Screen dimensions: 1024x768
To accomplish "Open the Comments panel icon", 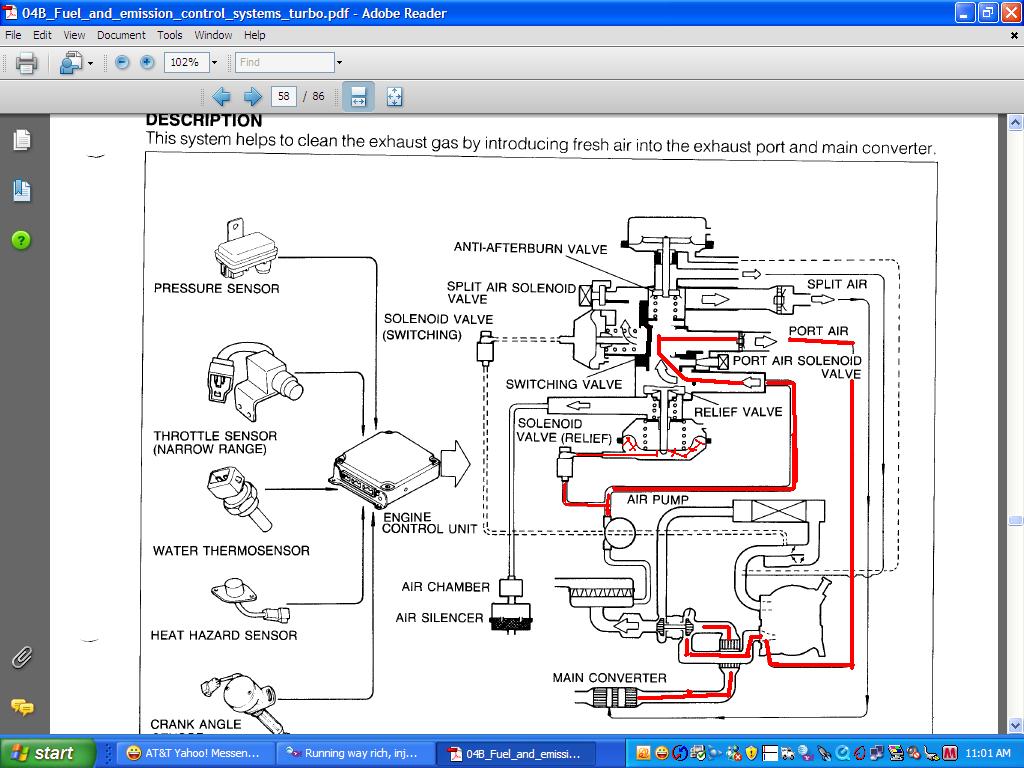I will pos(22,706).
